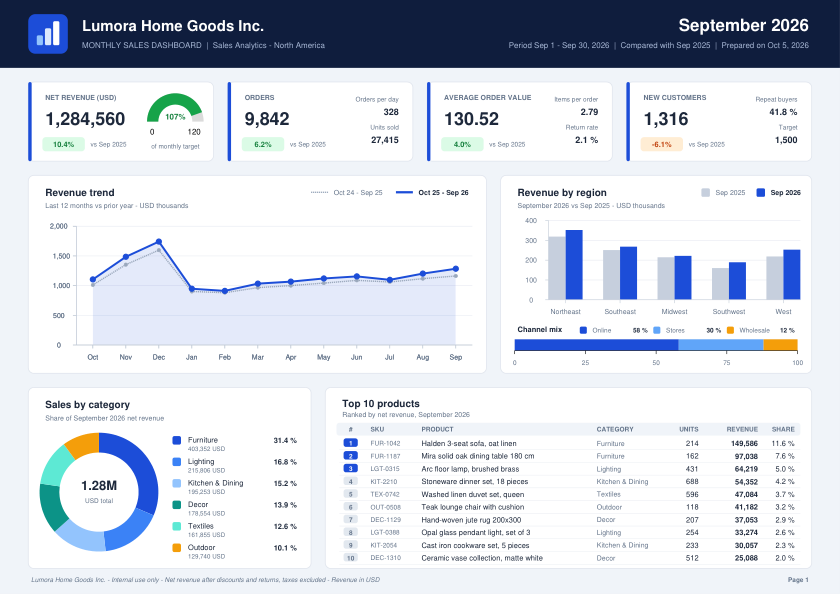The width and height of the screenshot is (840, 594).
Task: Click the Wholesale channel legend square
Action: click(730, 330)
